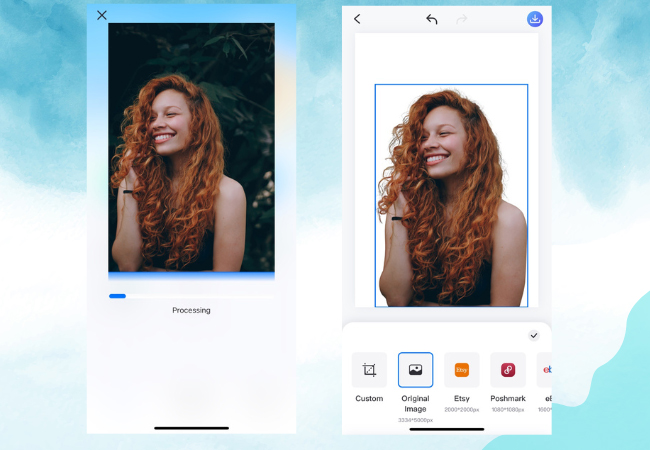Tap the Processing status text
The image size is (650, 450).
[x=191, y=311]
